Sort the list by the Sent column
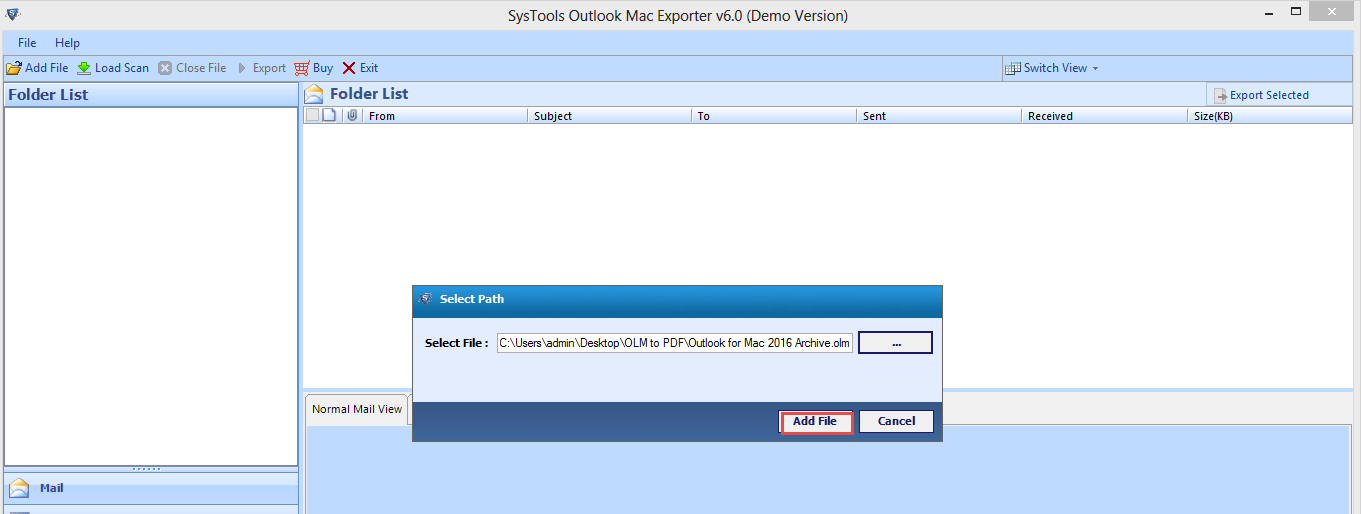1361x514 pixels. point(939,116)
